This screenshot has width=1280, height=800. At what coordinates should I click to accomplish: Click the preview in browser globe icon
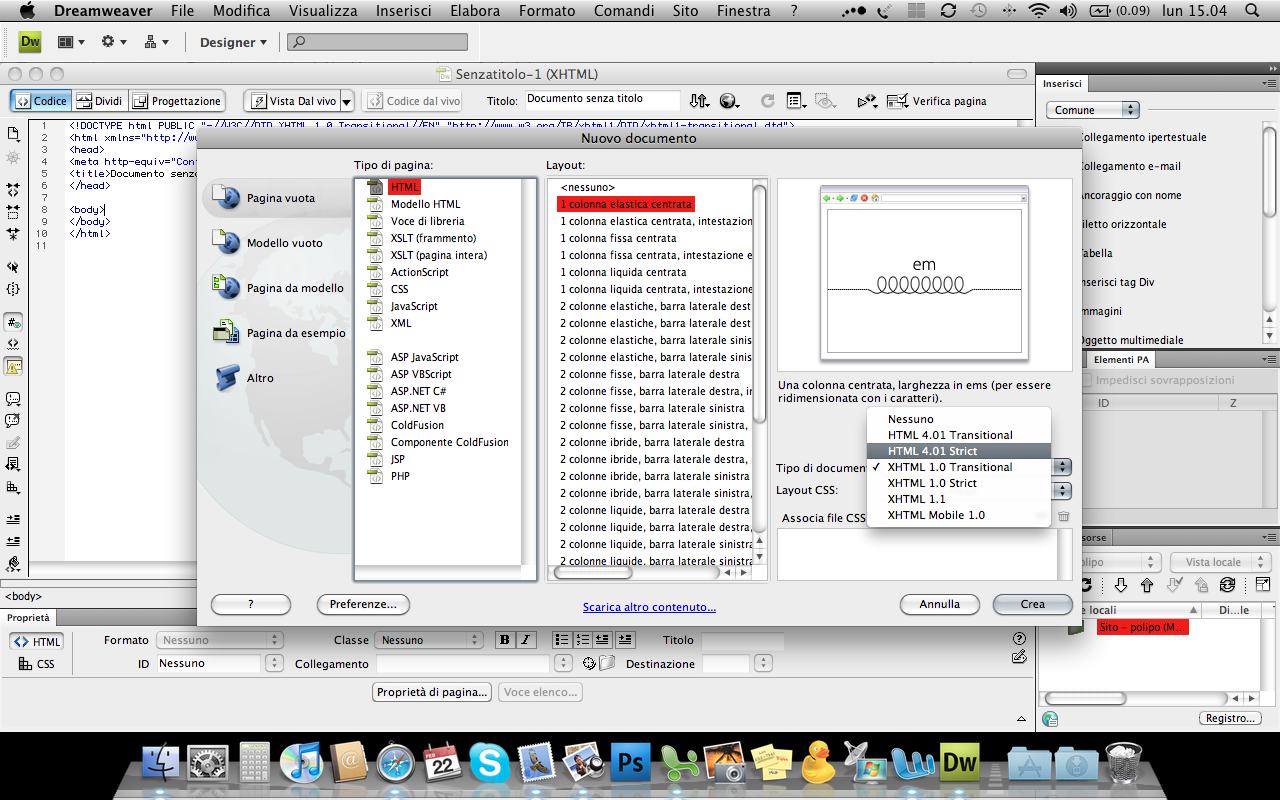pyautogui.click(x=729, y=101)
